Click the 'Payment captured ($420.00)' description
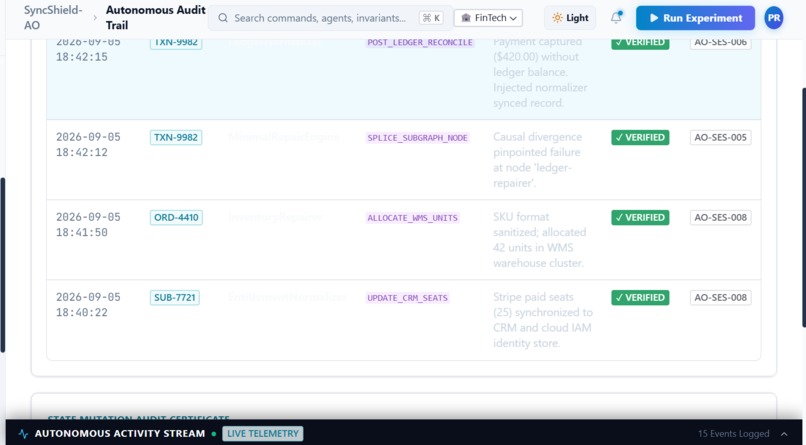Screen dimensions: 806x445 tap(540, 72)
